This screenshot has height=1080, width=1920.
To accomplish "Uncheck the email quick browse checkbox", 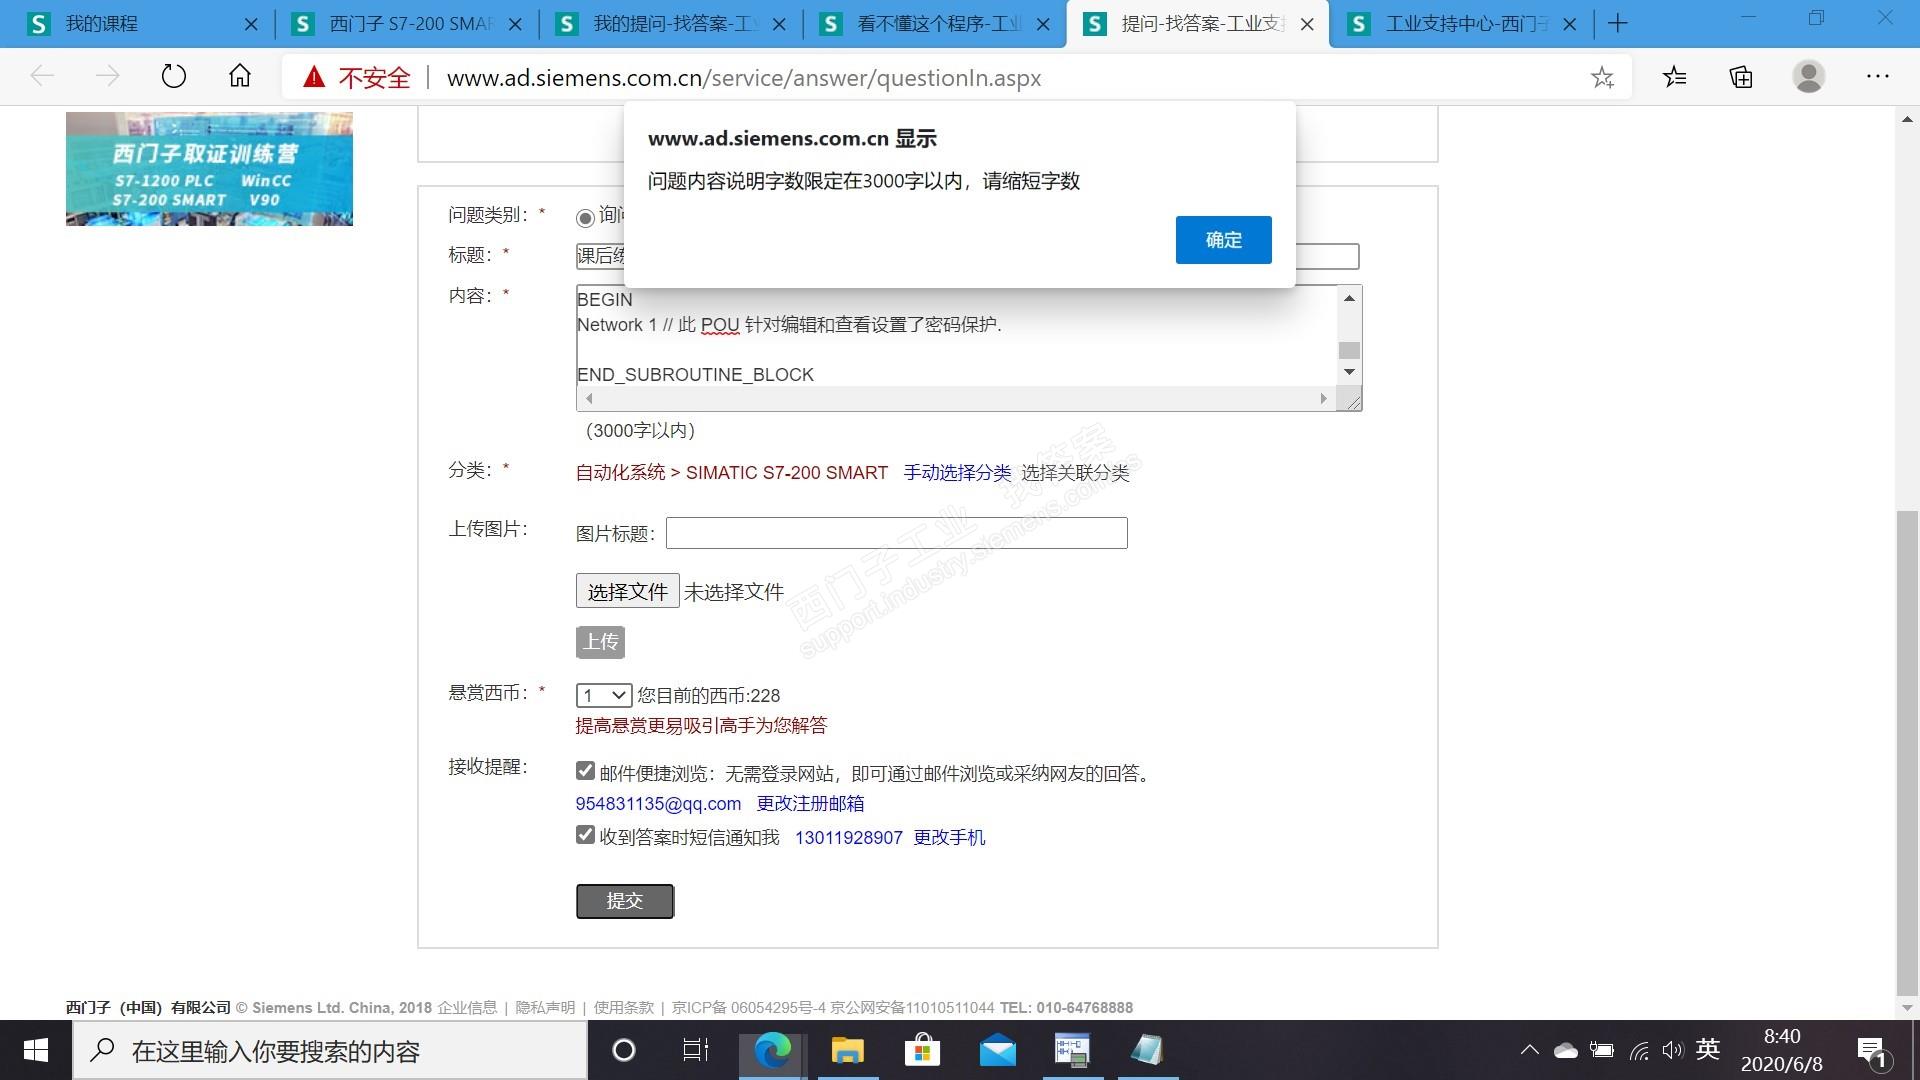I will 585,771.
